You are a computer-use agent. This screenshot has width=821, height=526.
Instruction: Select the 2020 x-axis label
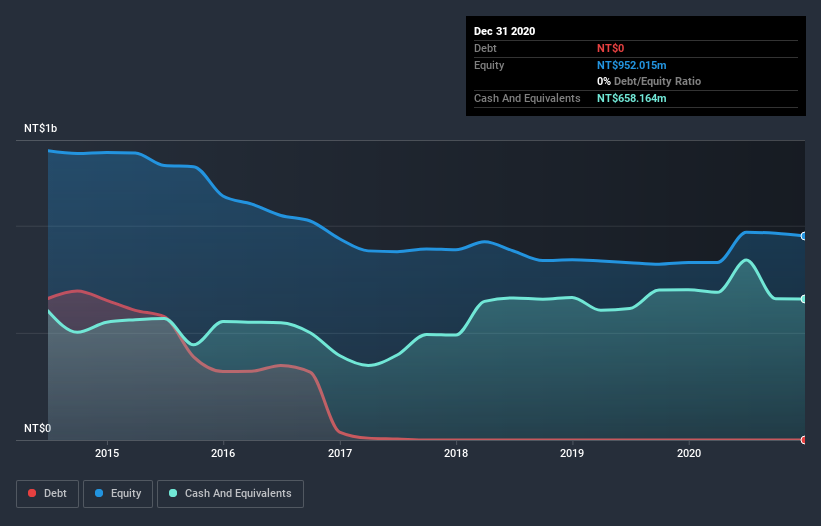(x=689, y=453)
